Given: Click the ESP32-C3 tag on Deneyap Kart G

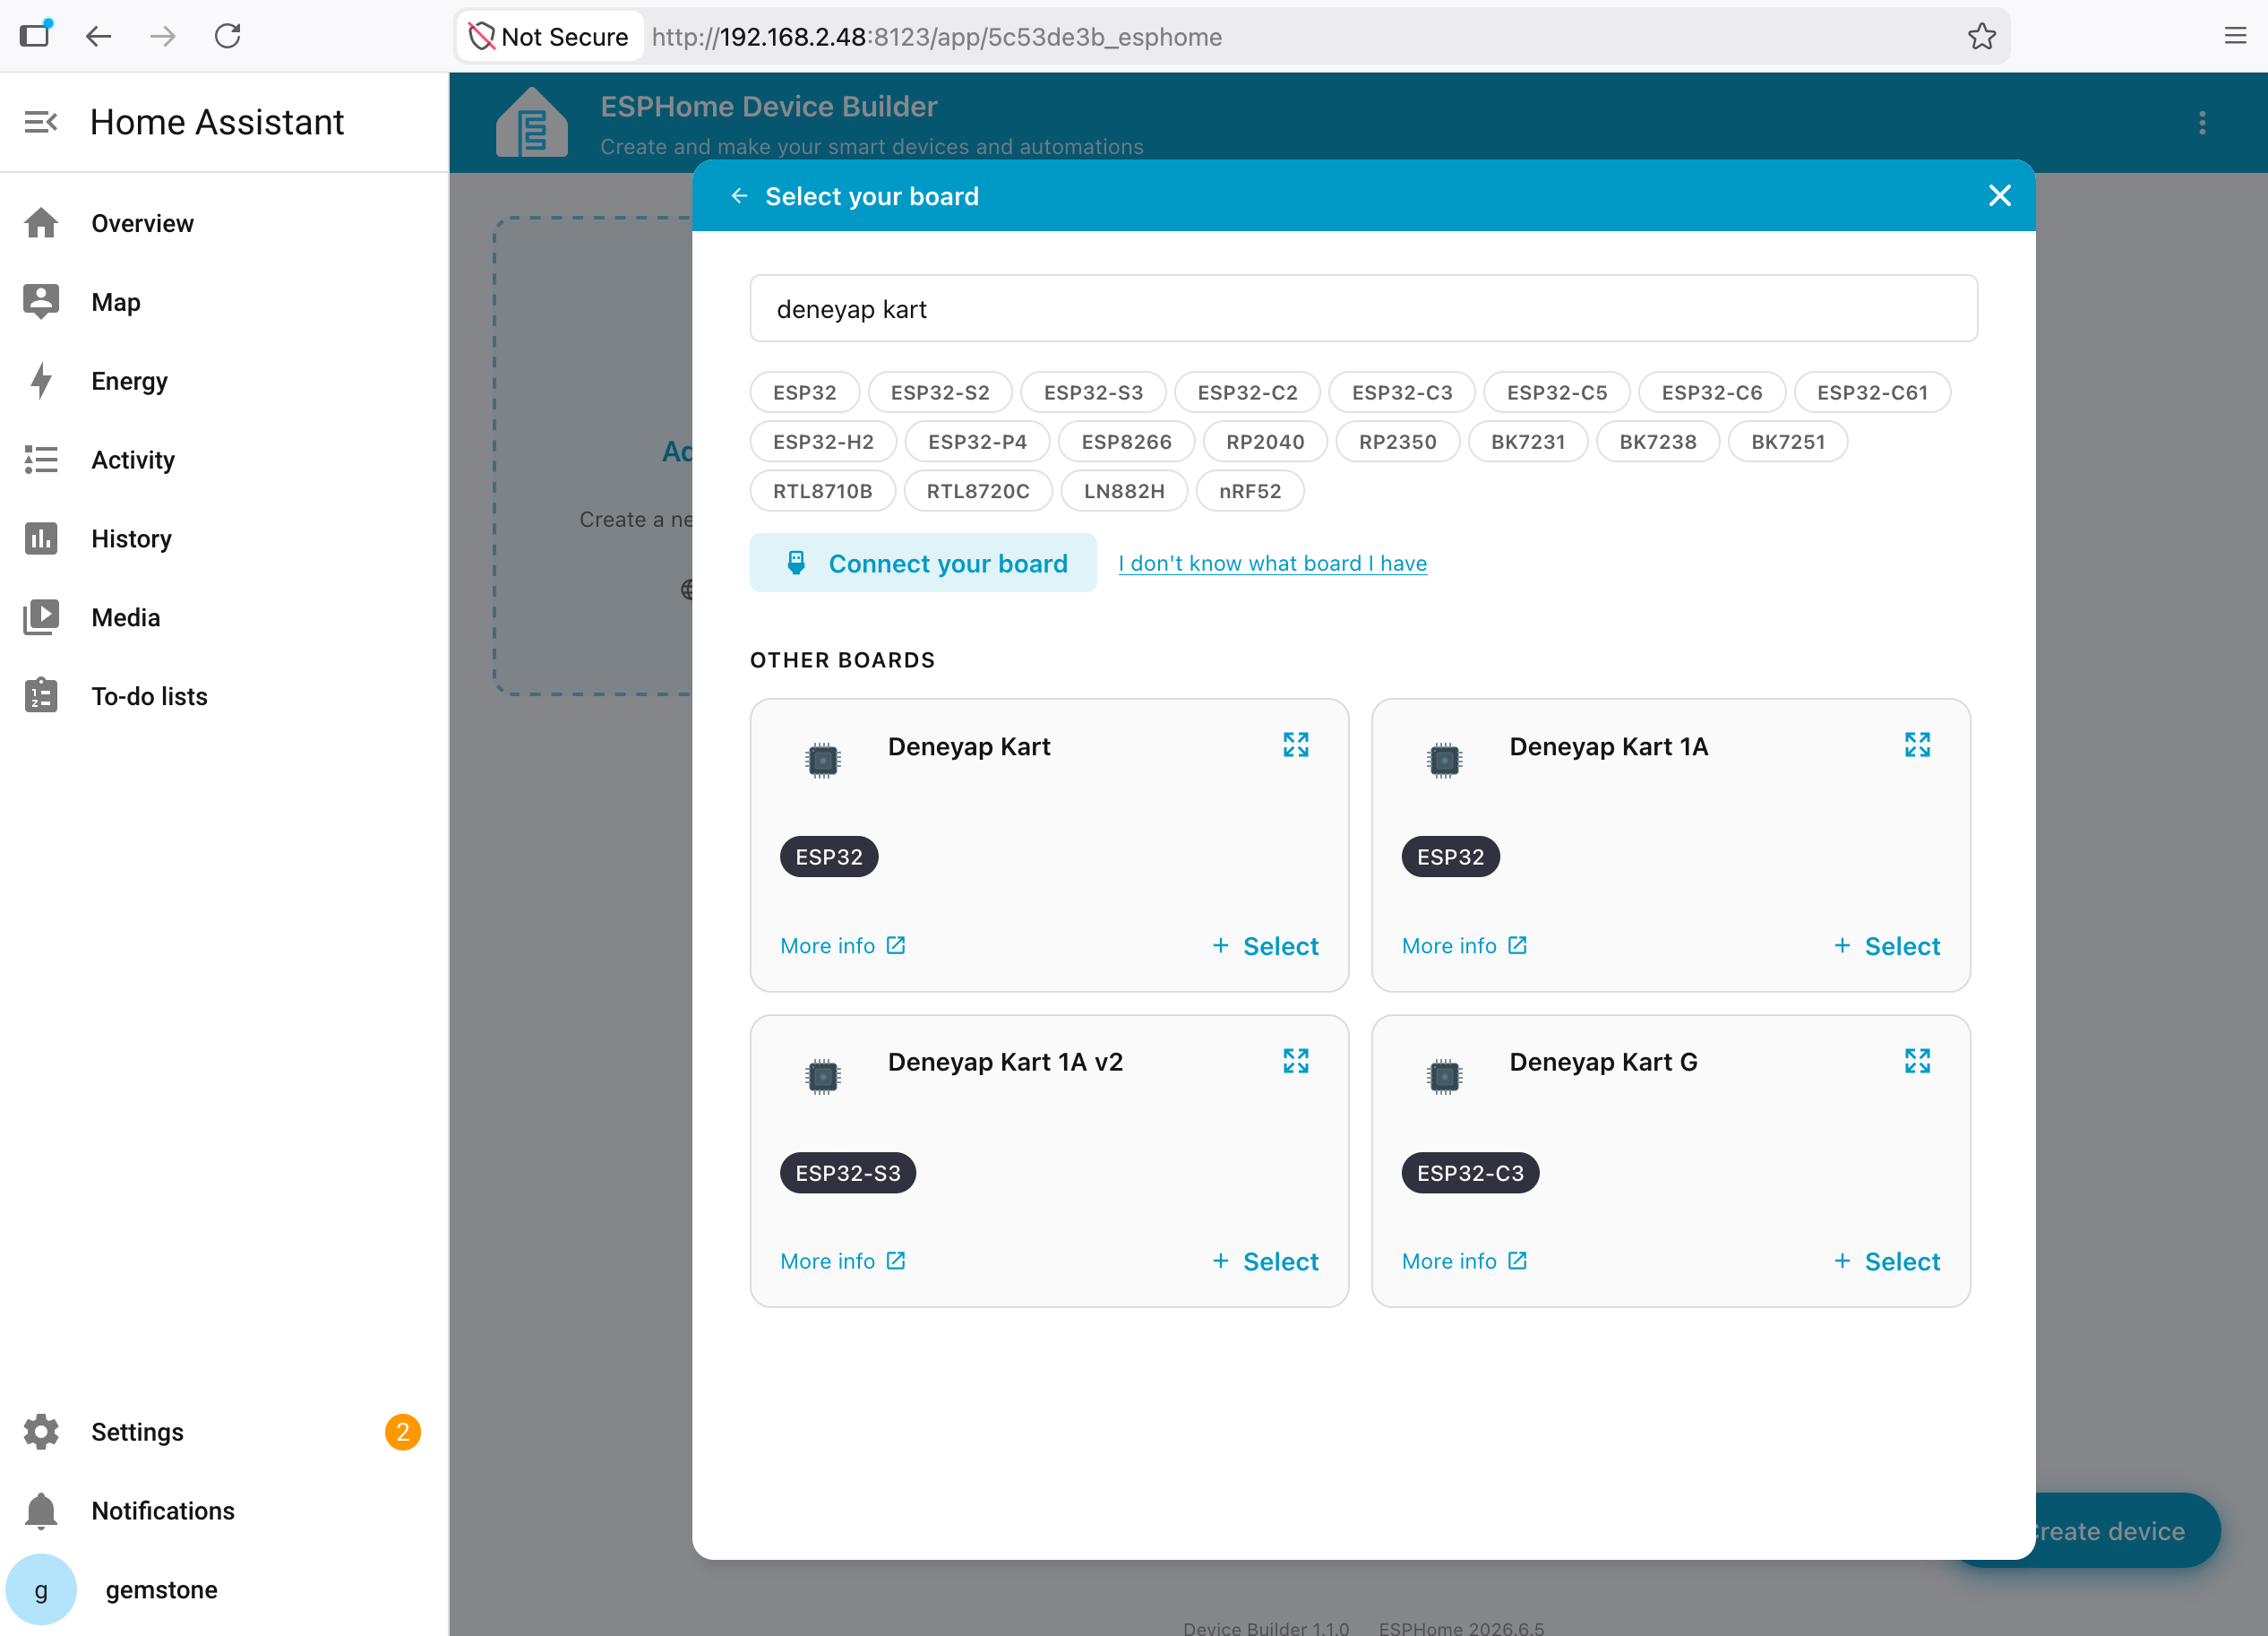Looking at the screenshot, I should click(1470, 1173).
